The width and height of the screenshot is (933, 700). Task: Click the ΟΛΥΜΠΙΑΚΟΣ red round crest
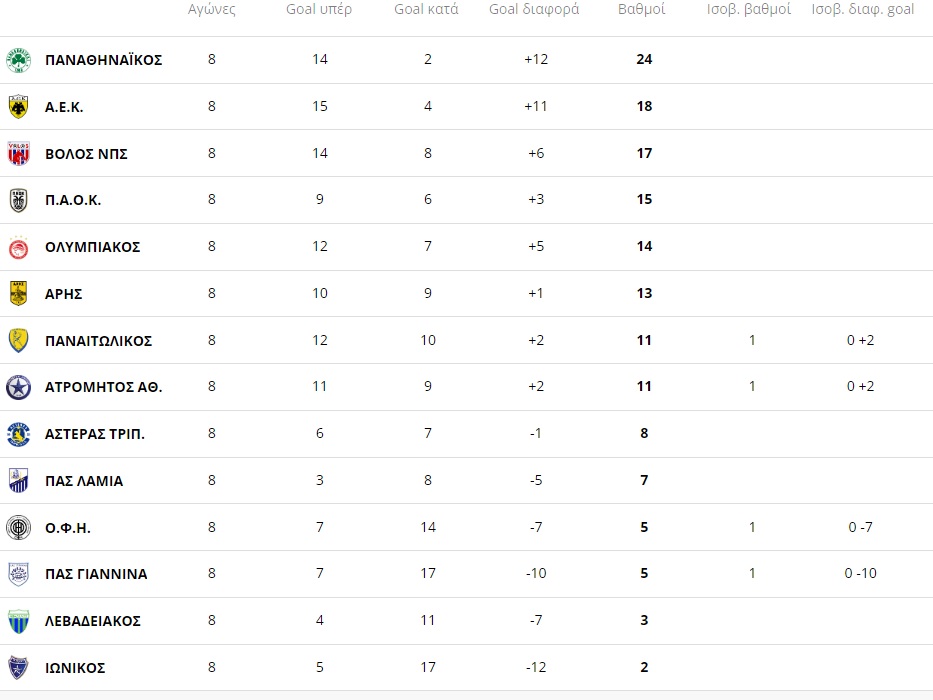(x=18, y=247)
